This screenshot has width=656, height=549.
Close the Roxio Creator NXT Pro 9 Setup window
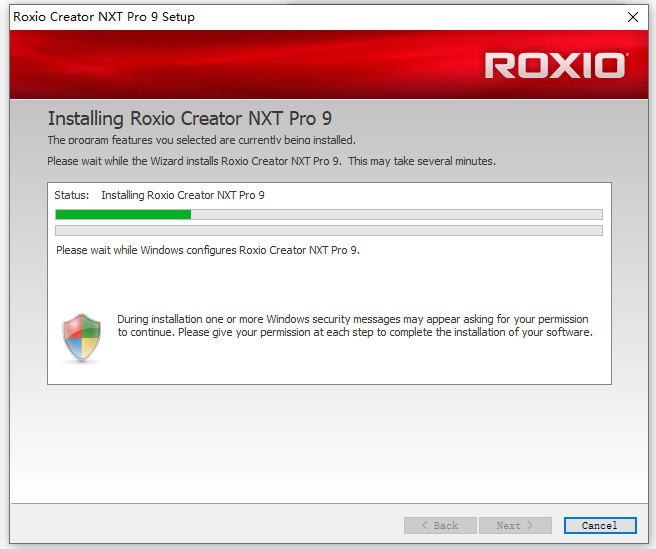click(x=633, y=17)
